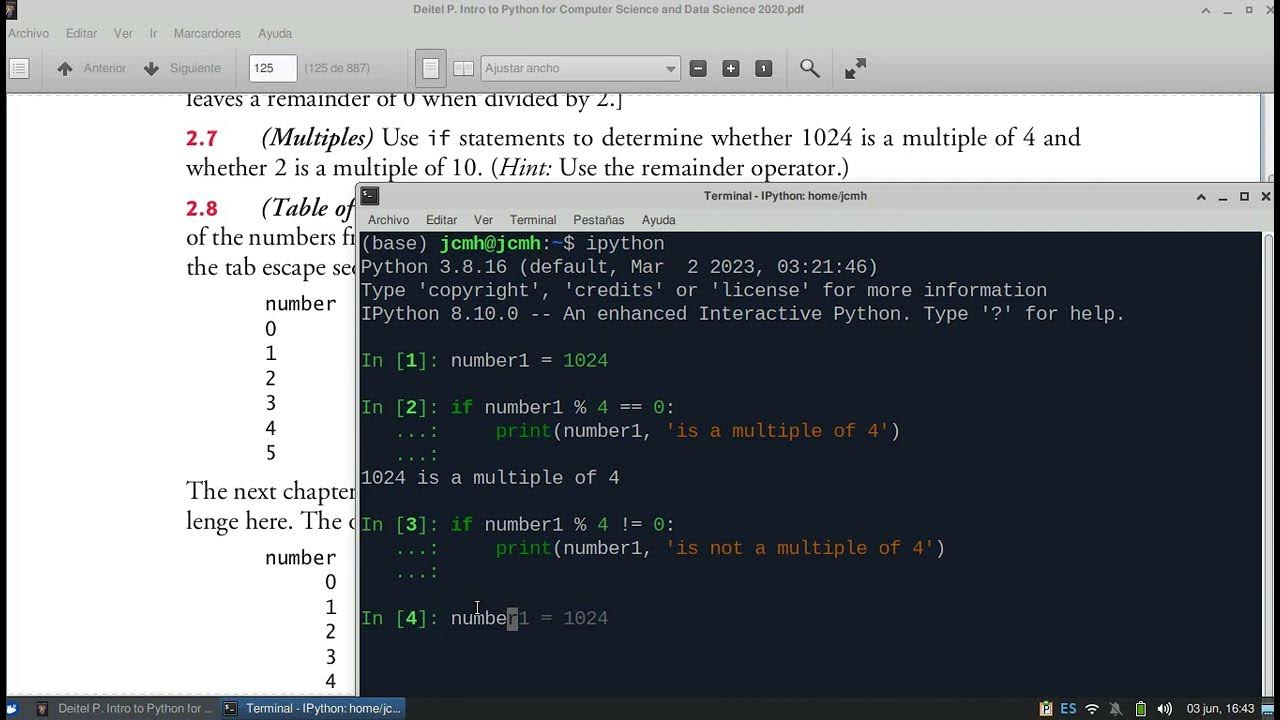Roll up the PDF viewer window
The image size is (1280, 720).
tap(1207, 9)
